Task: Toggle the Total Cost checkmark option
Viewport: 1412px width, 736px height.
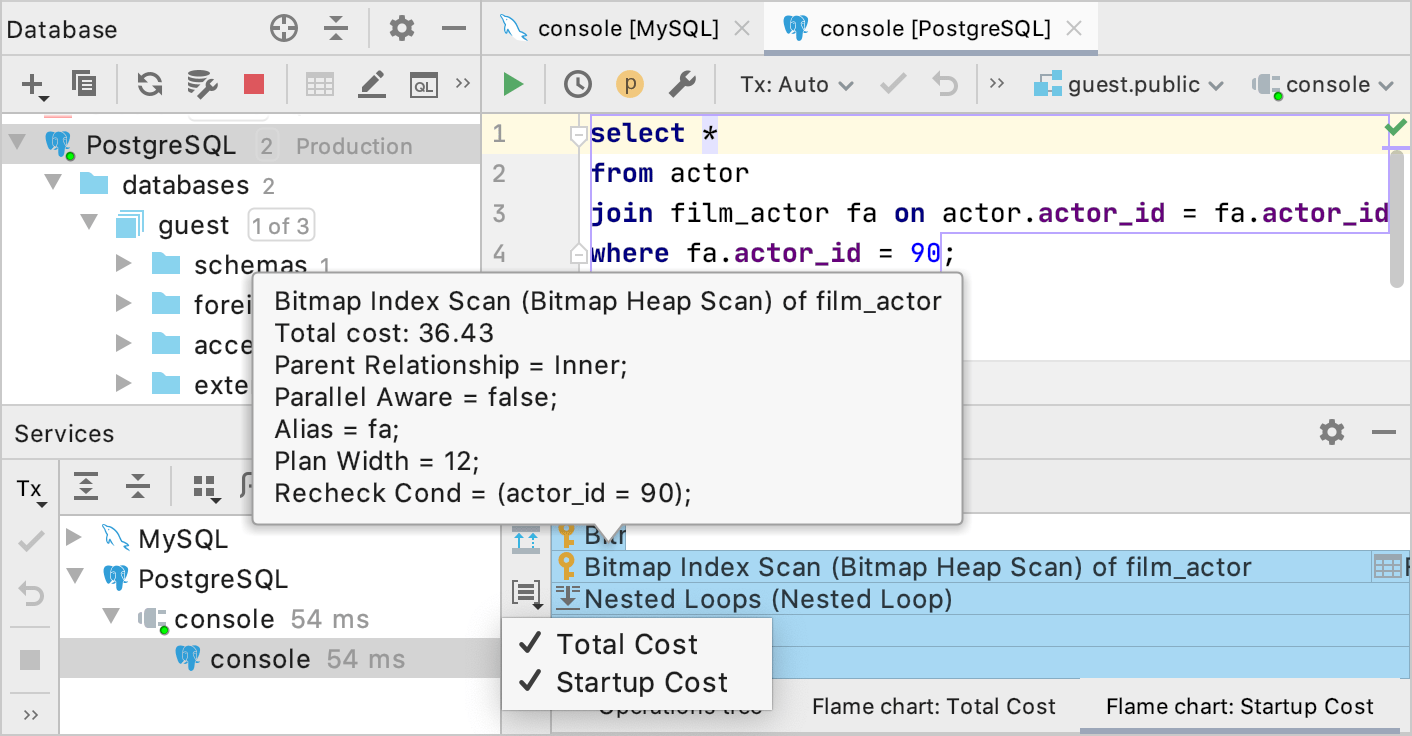Action: tap(627, 645)
